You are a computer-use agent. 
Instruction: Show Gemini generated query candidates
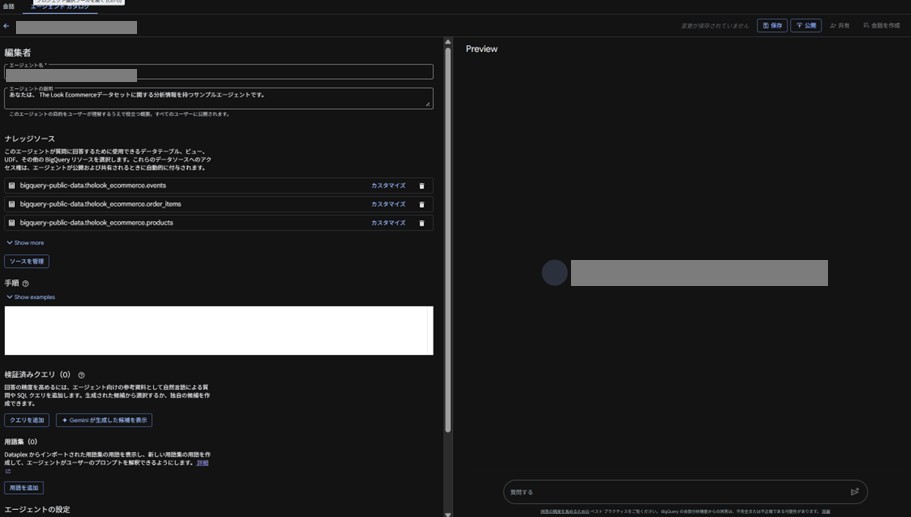point(104,421)
